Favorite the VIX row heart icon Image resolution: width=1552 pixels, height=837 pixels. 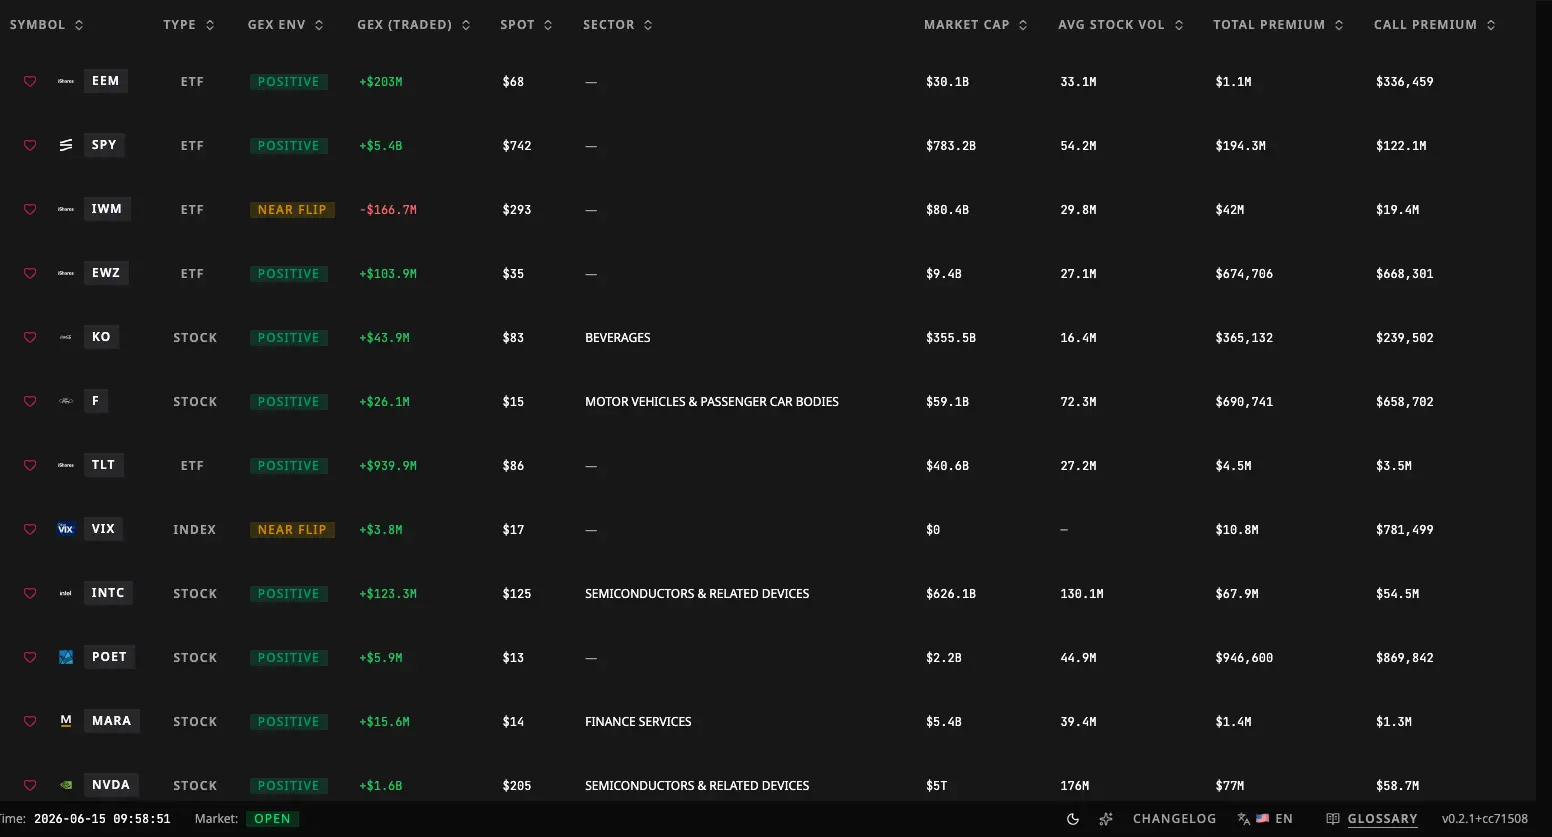[30, 530]
